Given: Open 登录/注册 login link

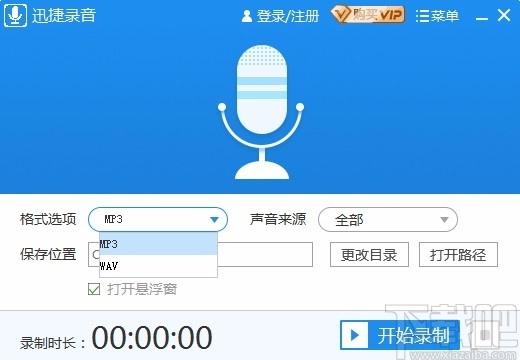Looking at the screenshot, I should (x=280, y=16).
